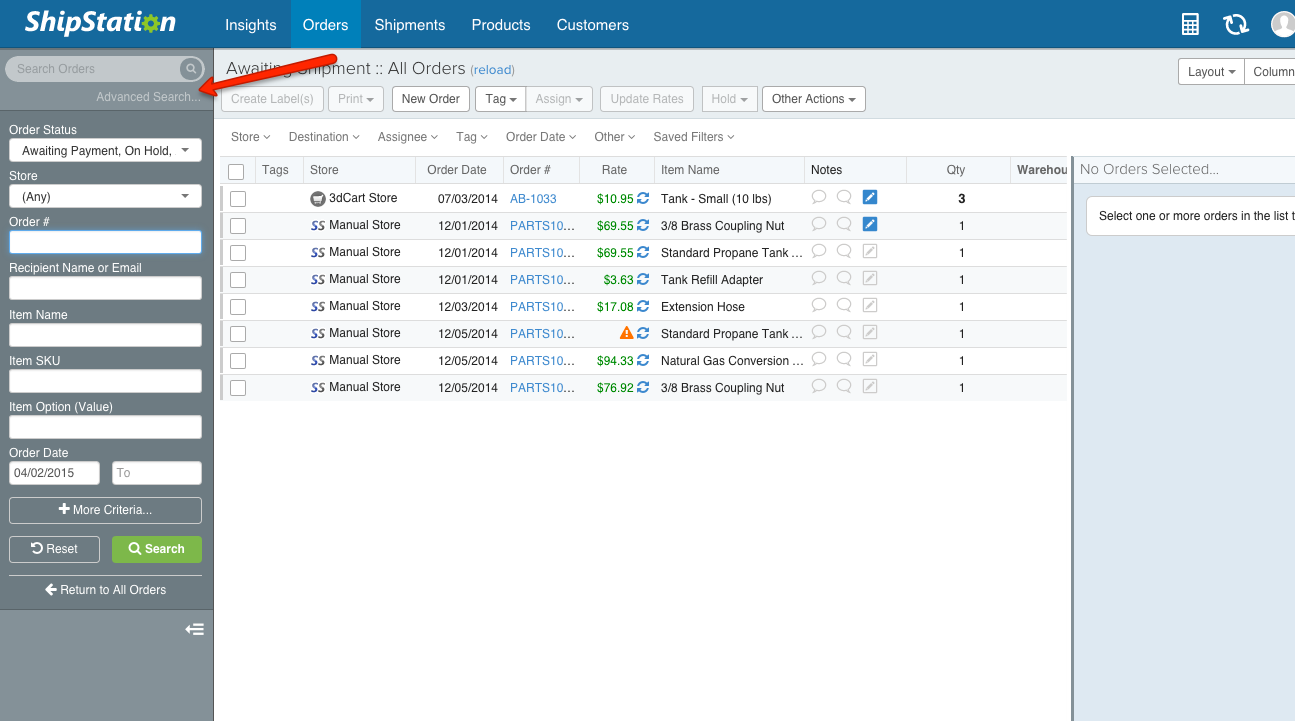Refresh rate for order AB-1033
This screenshot has width=1295, height=721.
coord(643,199)
